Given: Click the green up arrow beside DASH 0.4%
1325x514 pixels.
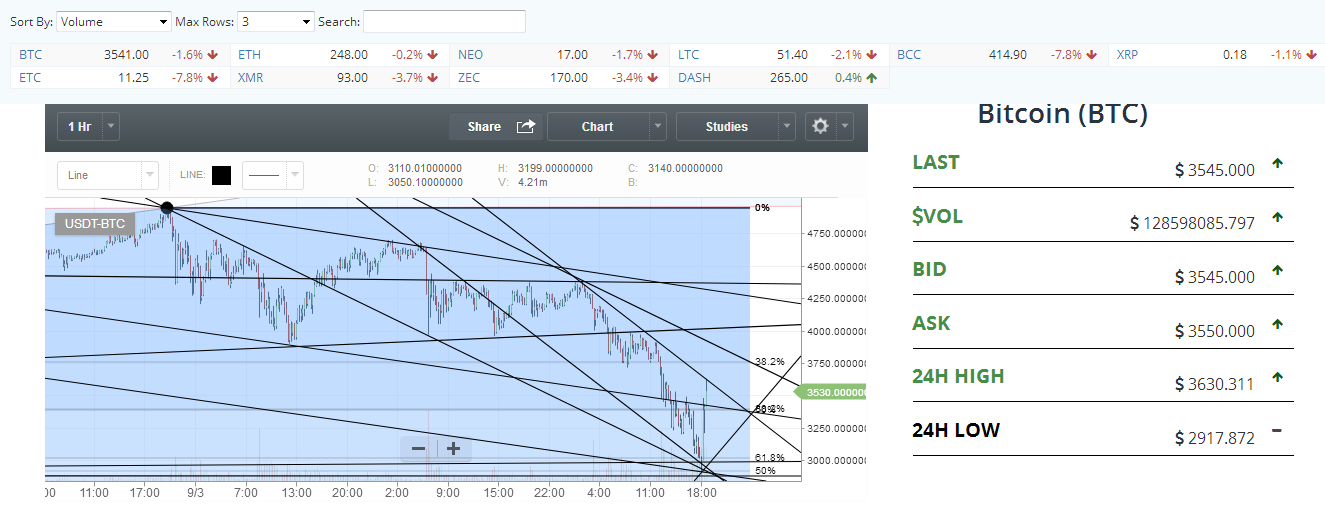Looking at the screenshot, I should (x=872, y=77).
